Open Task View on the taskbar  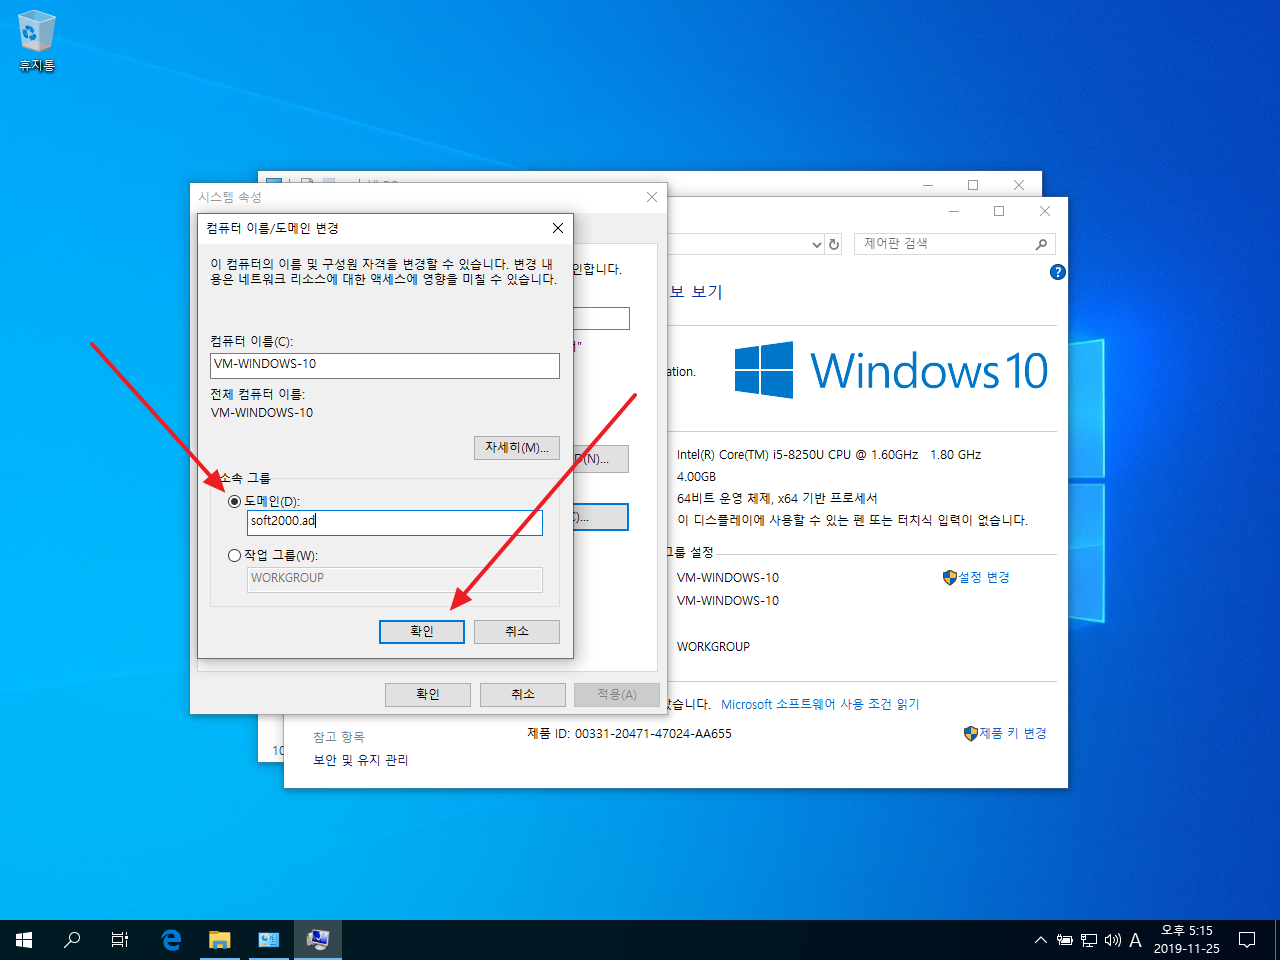120,940
